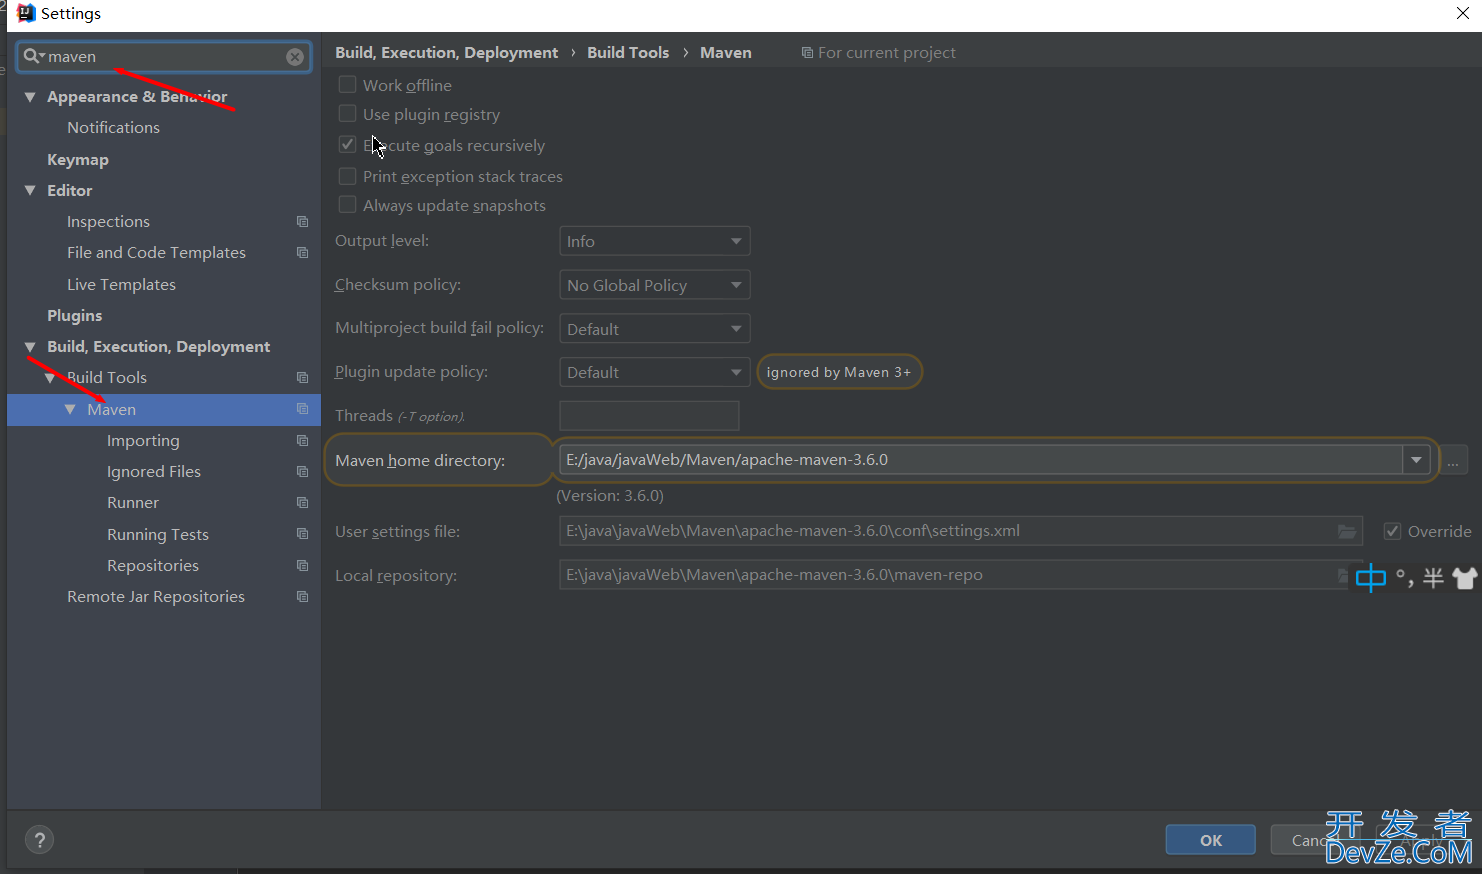This screenshot has width=1482, height=874.
Task: Click the project-level icon beside Build Tools
Action: [302, 378]
